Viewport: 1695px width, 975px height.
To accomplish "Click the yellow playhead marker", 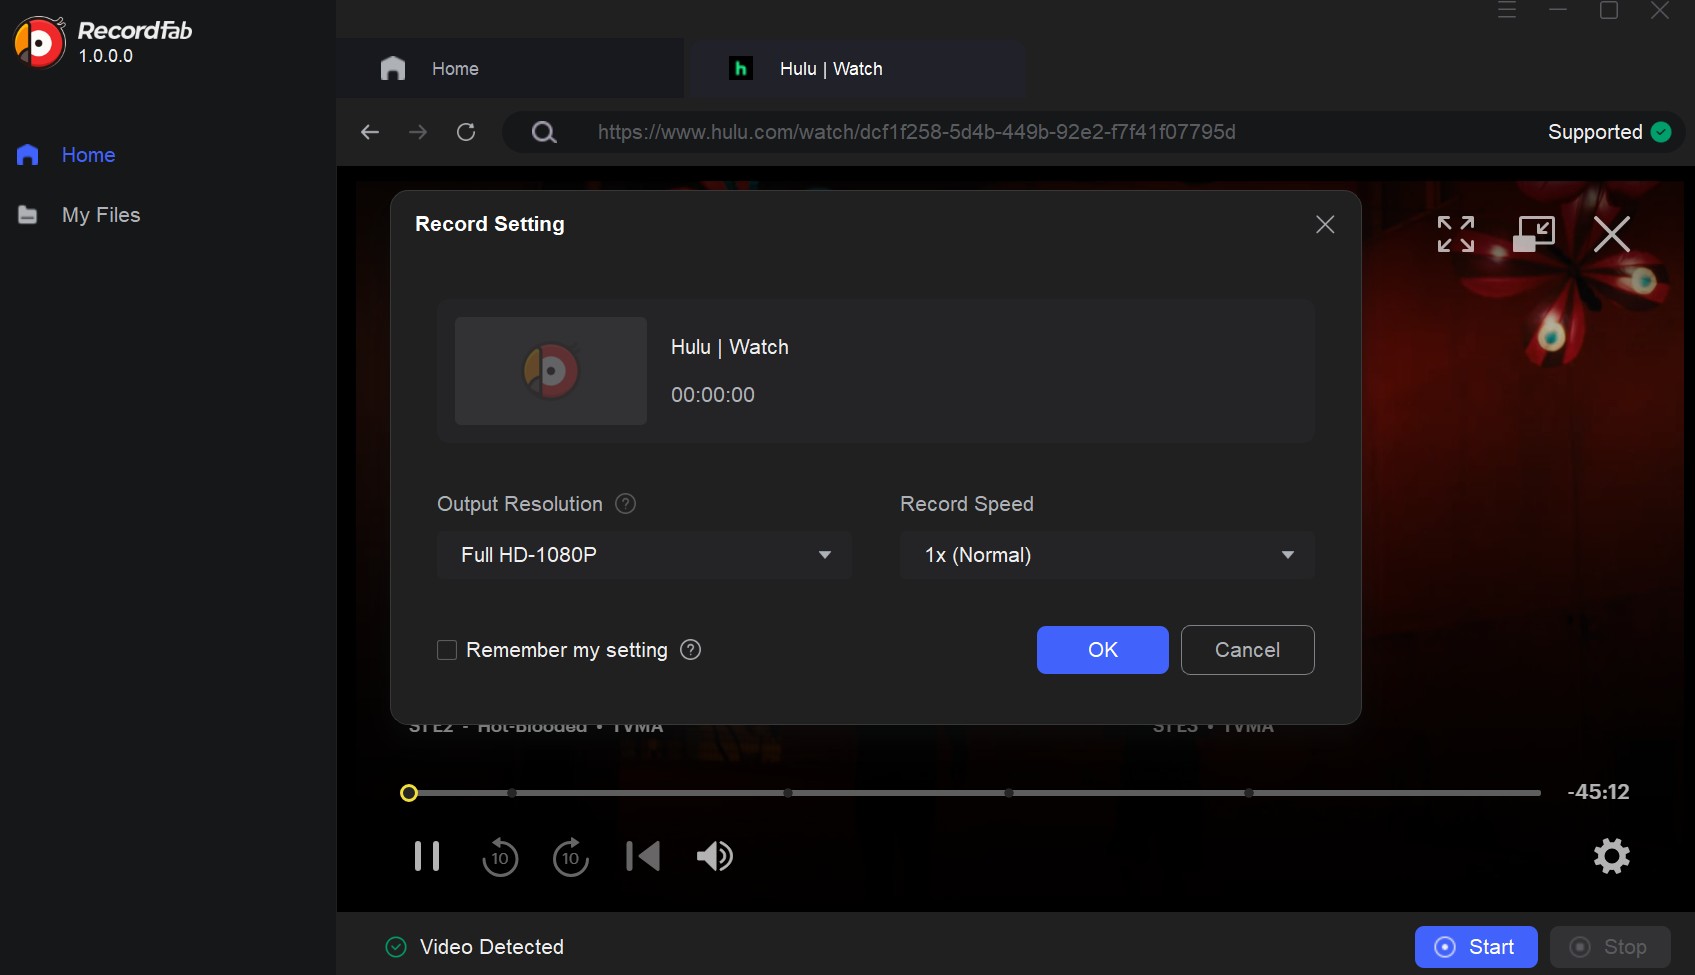I will [x=408, y=793].
